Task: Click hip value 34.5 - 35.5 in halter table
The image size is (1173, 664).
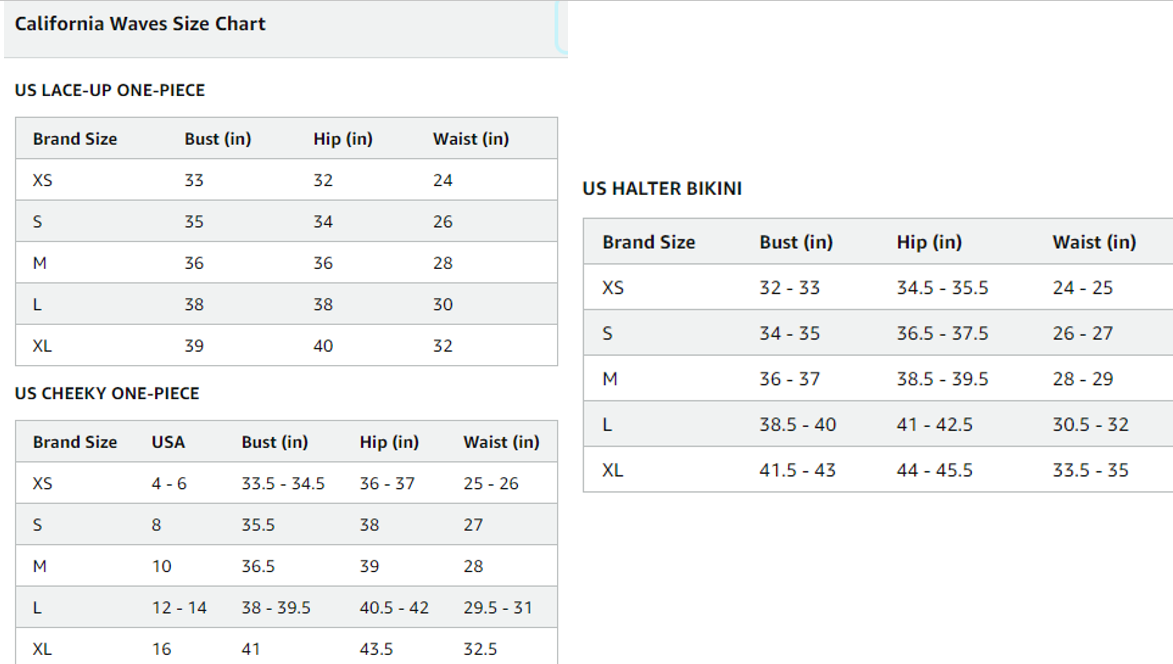Action: 943,288
